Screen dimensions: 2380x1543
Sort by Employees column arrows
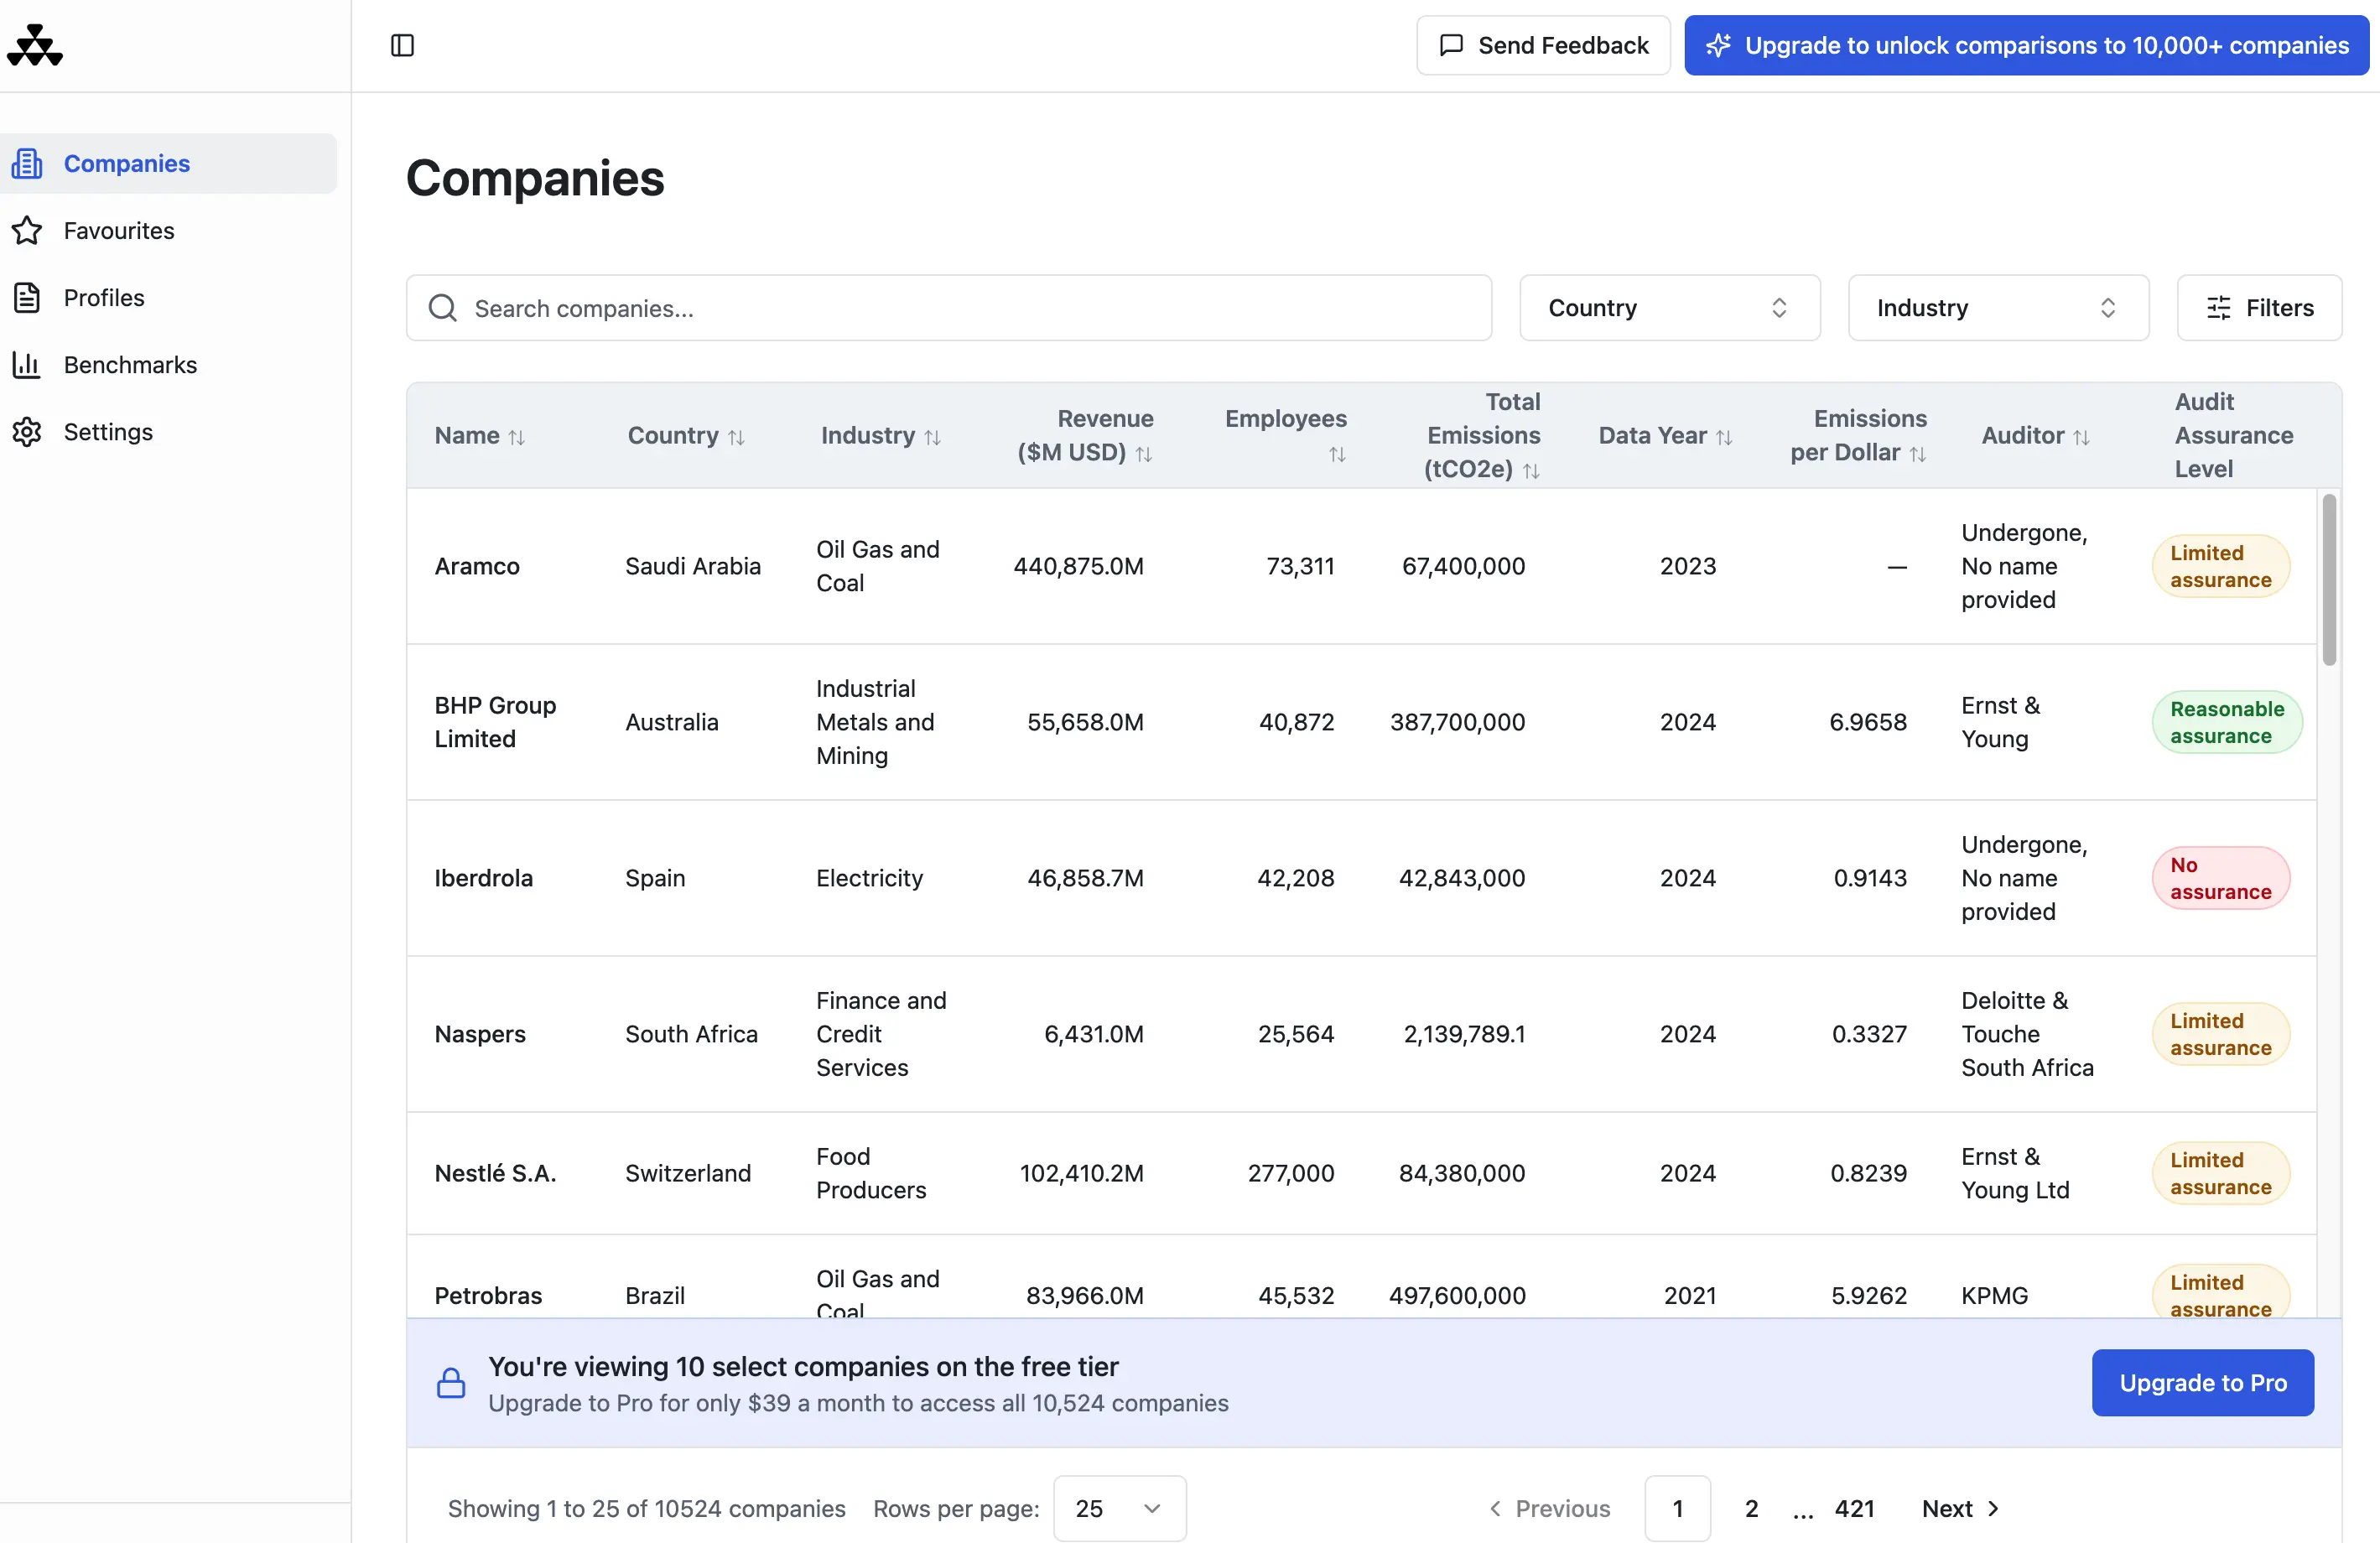pos(1337,455)
